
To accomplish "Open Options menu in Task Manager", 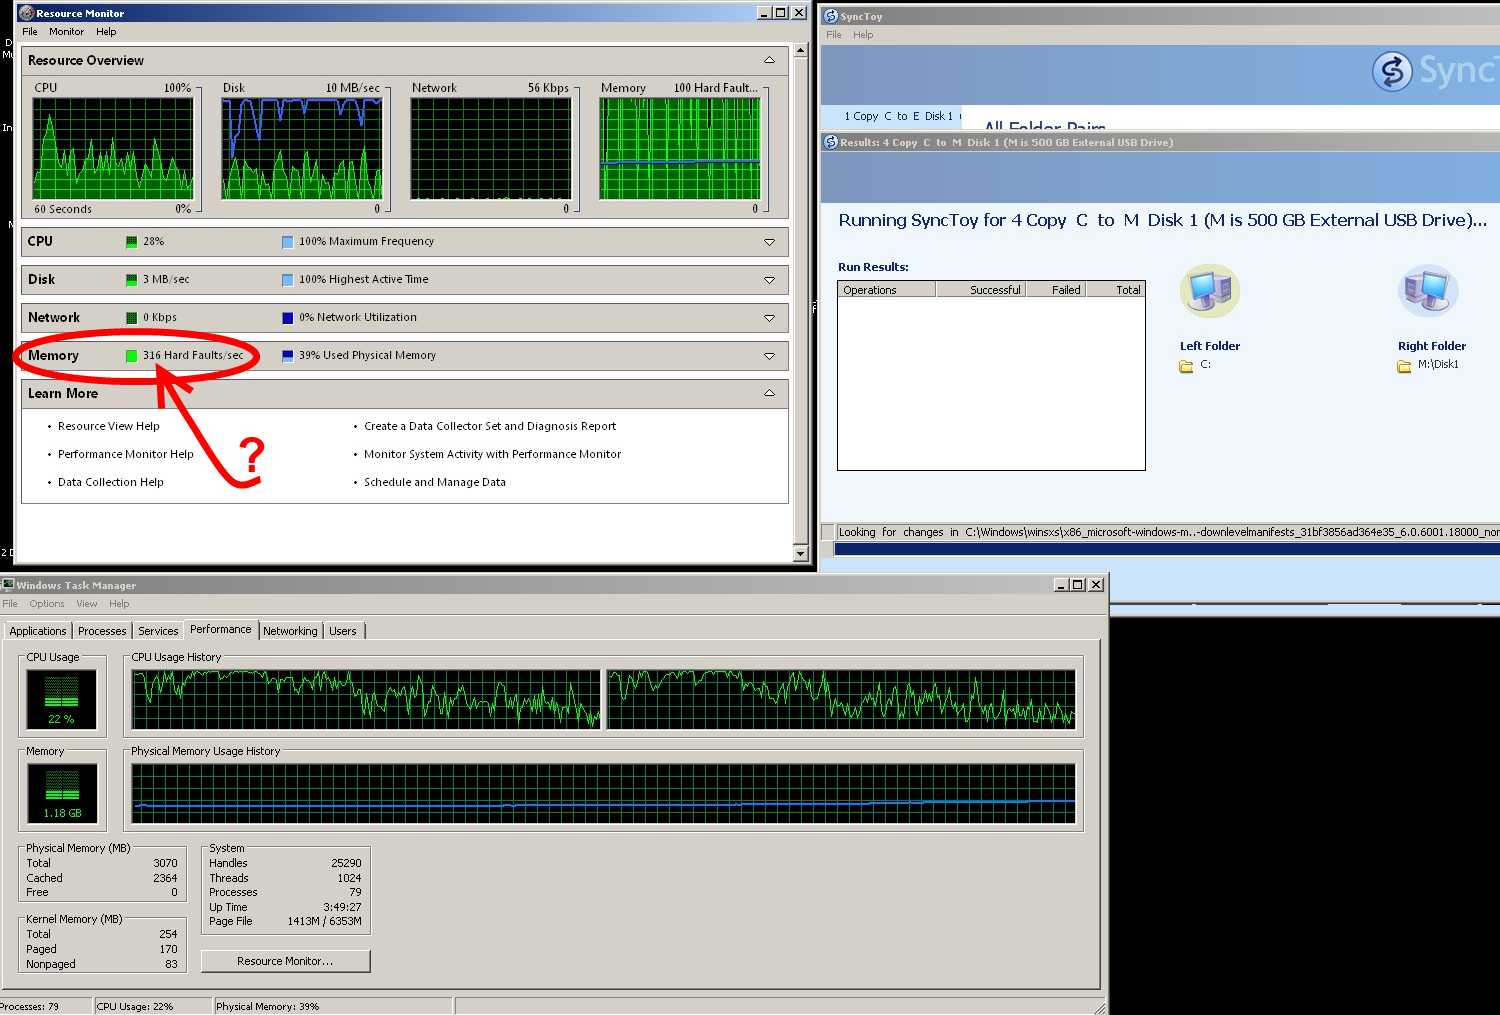I will (47, 604).
